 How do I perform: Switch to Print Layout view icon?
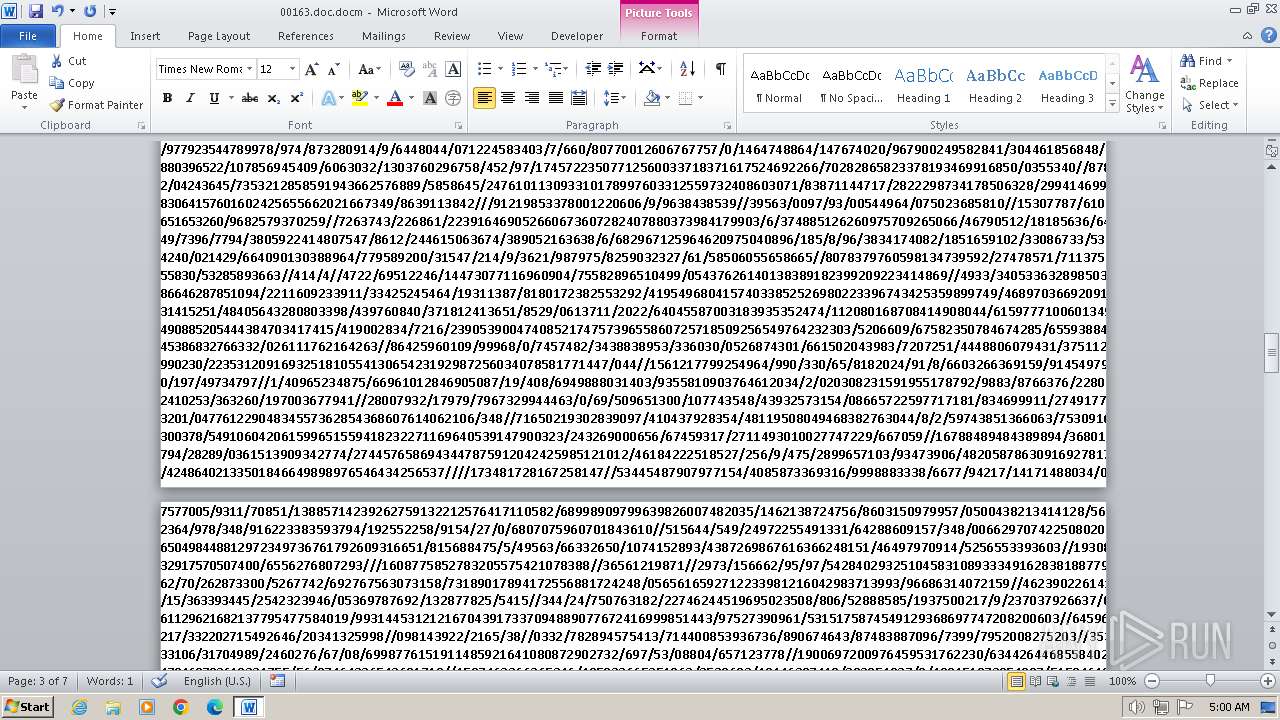point(1017,681)
